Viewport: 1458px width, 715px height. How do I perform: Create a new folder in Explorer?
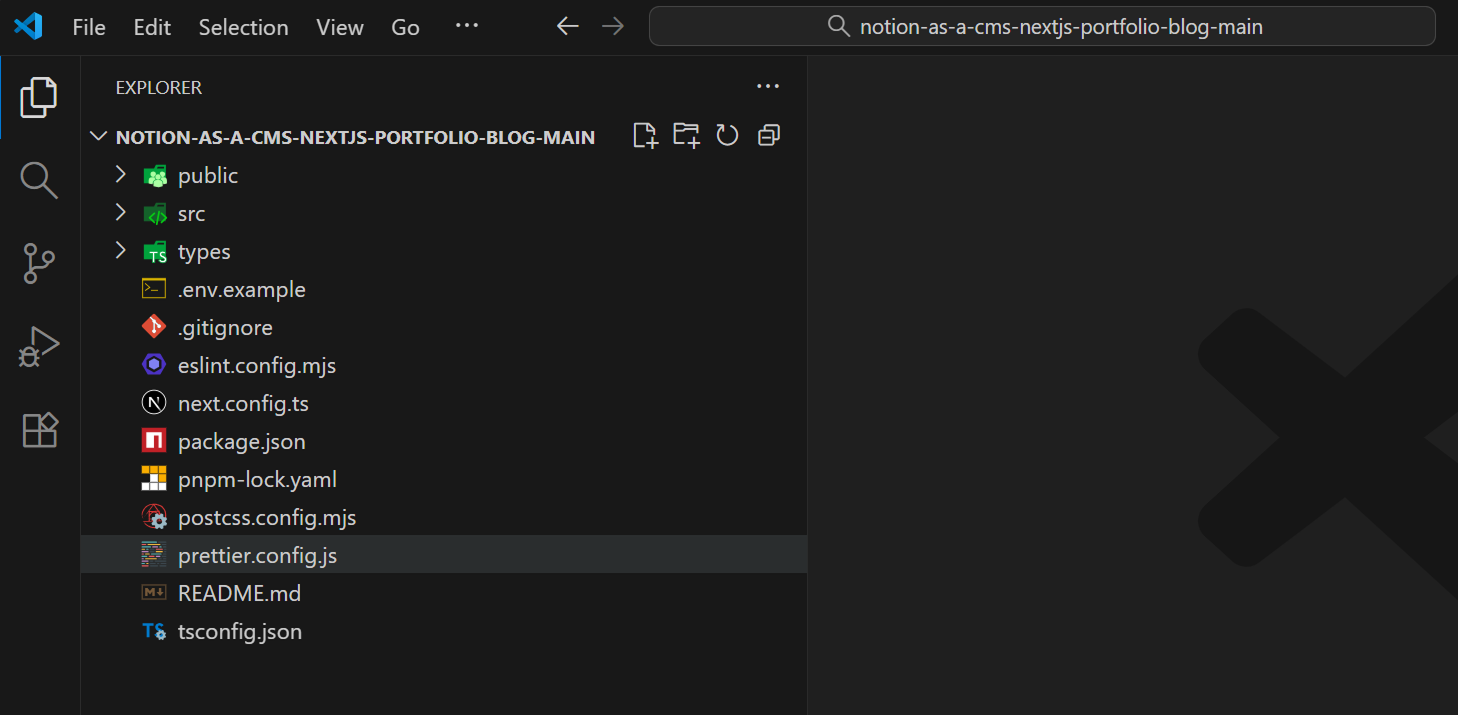point(686,135)
